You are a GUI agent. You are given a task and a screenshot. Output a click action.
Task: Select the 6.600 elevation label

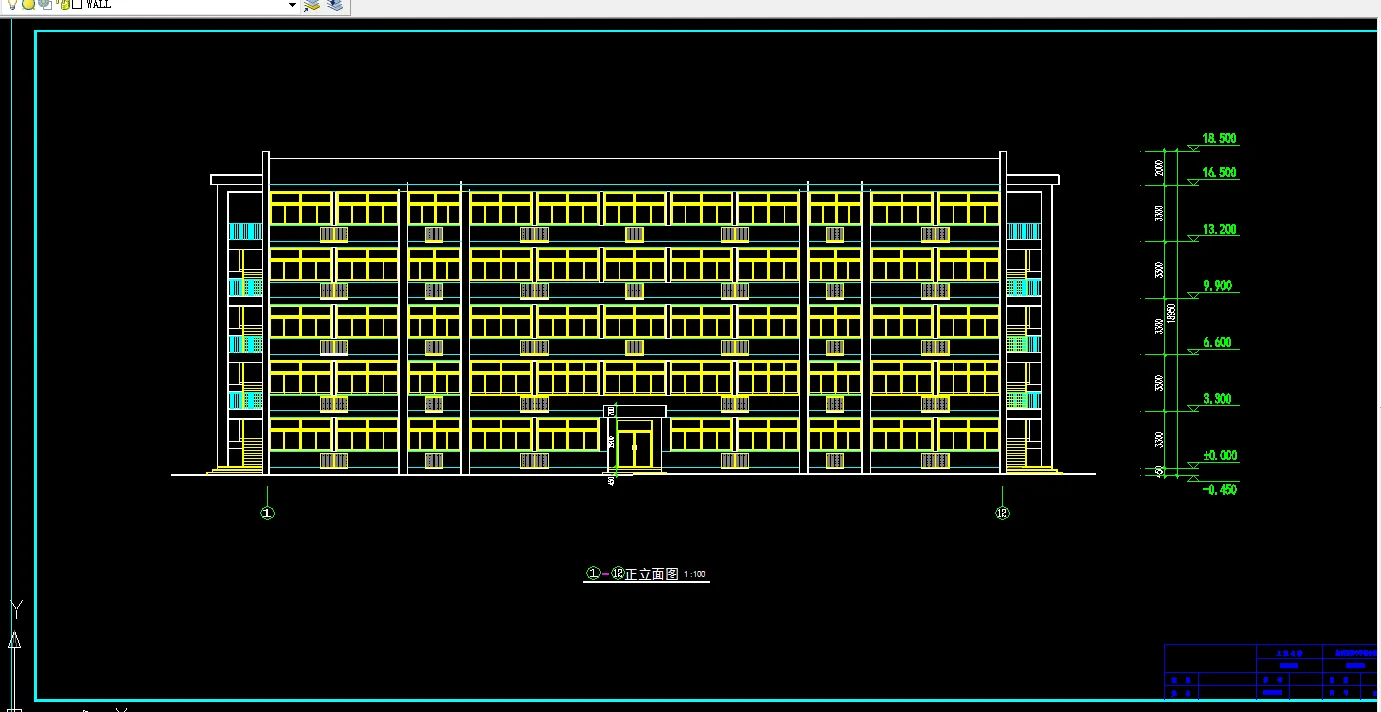pos(1217,342)
